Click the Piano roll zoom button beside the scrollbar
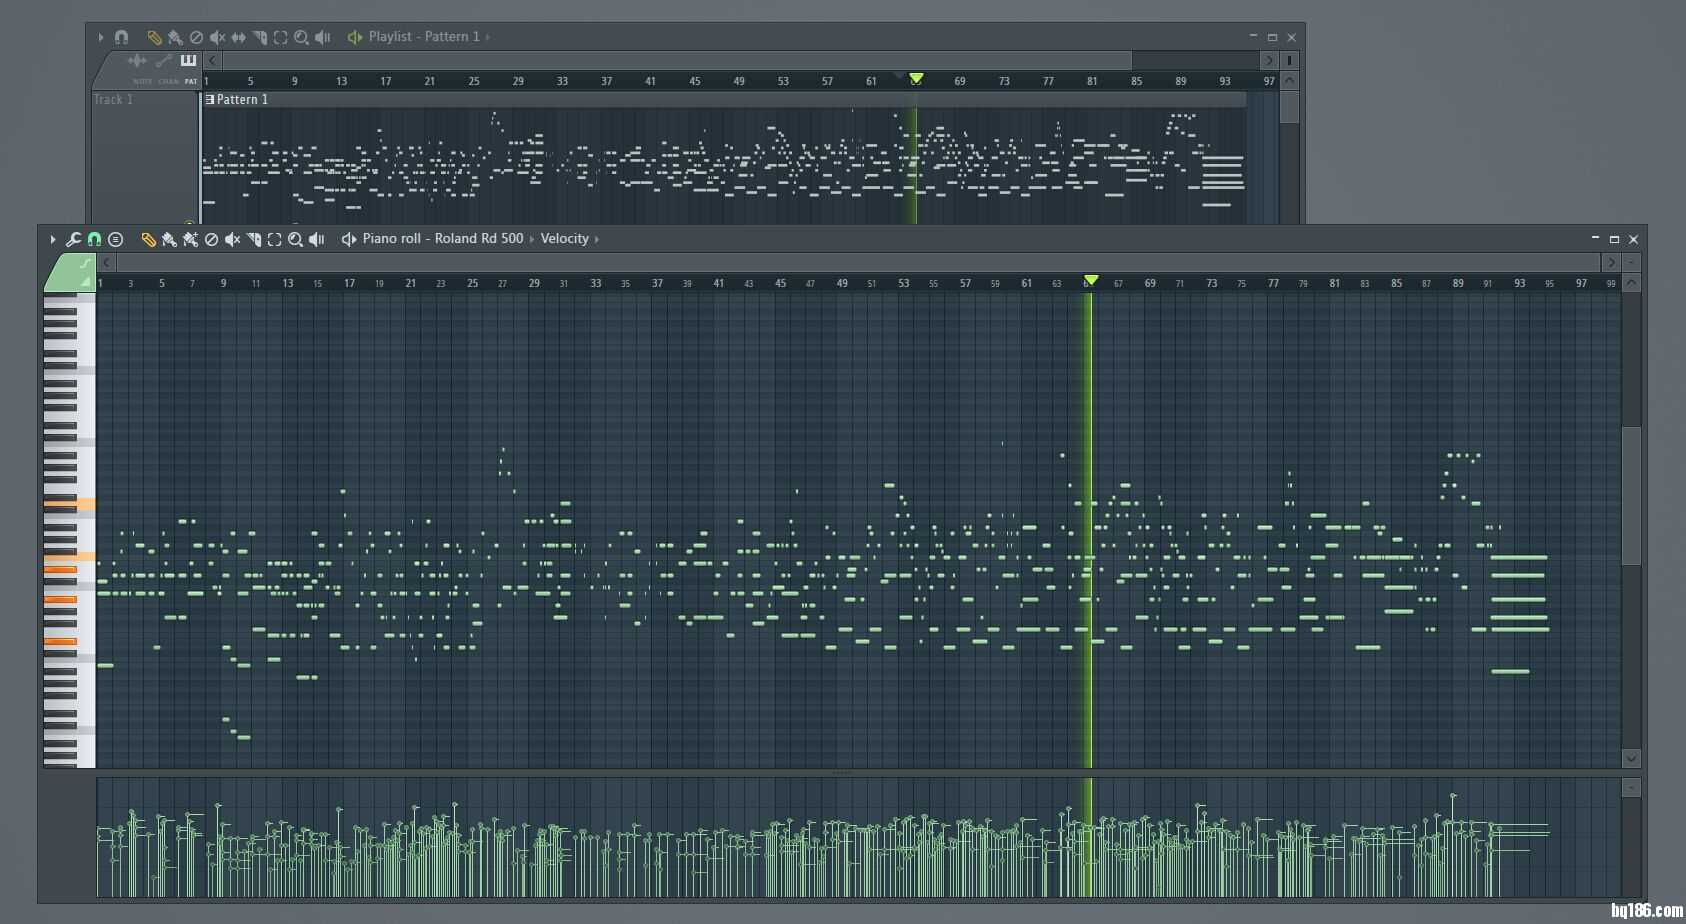 (1631, 262)
